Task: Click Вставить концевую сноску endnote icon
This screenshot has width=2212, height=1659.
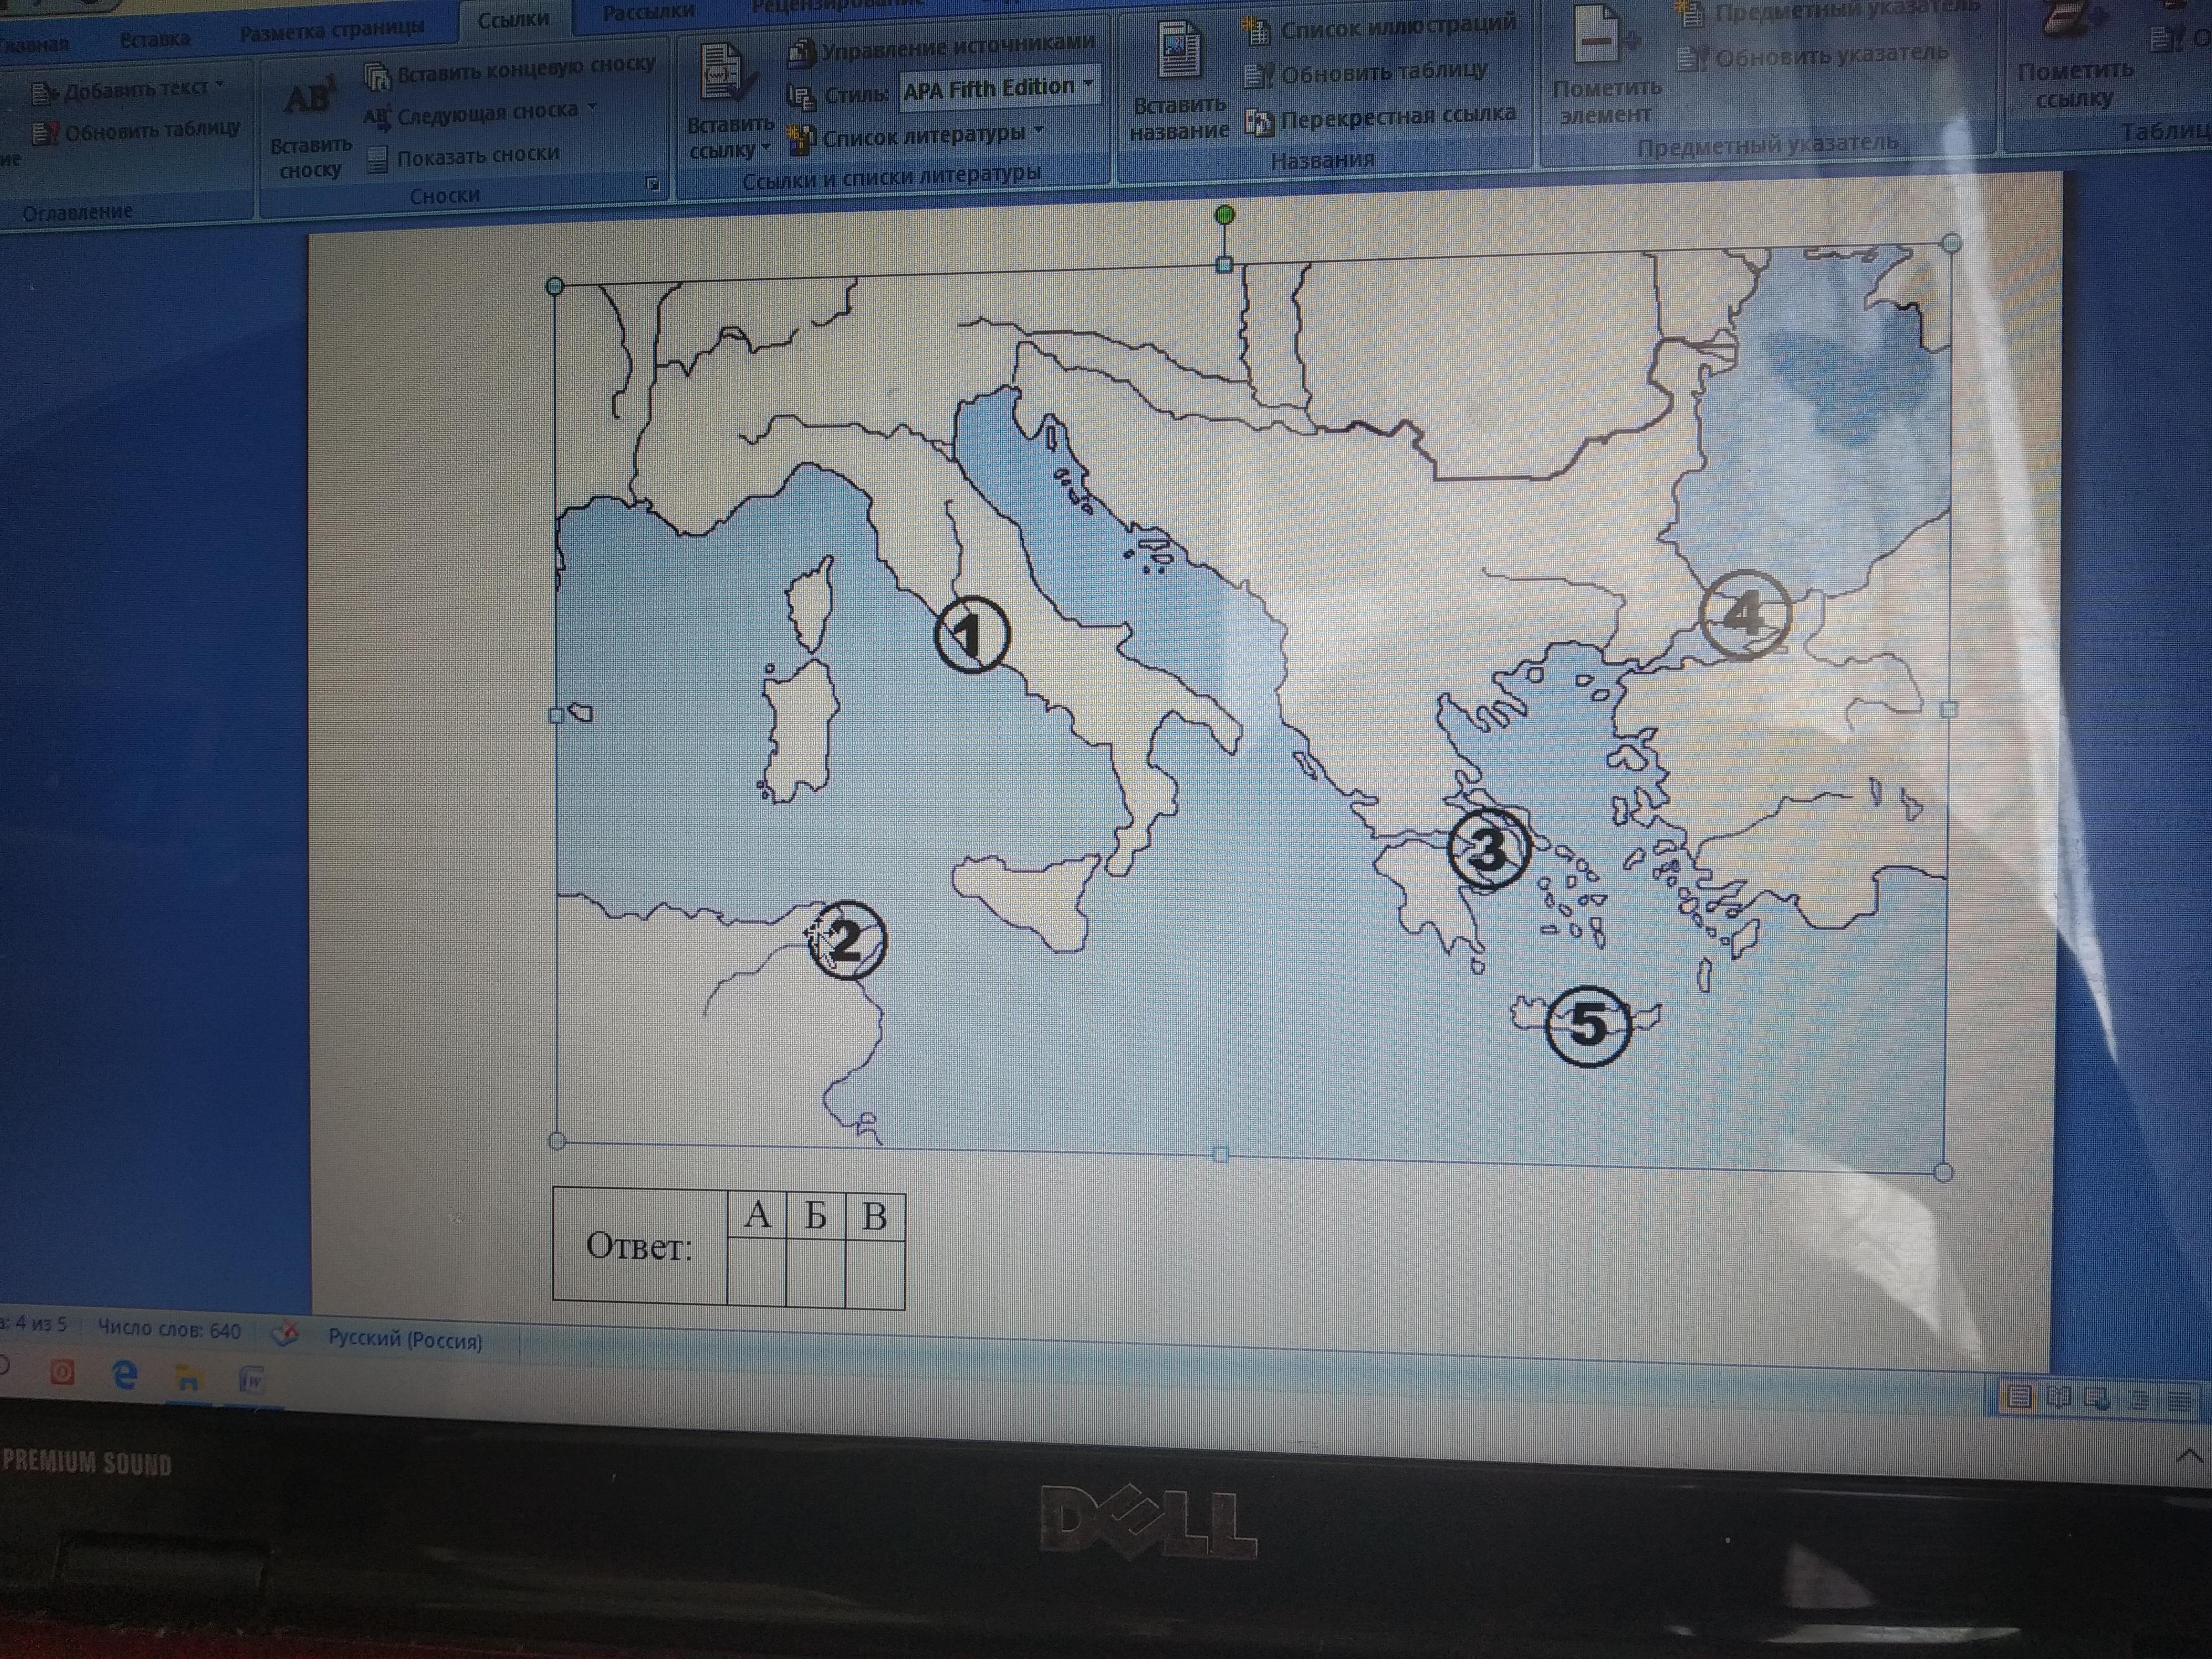Action: pos(378,76)
